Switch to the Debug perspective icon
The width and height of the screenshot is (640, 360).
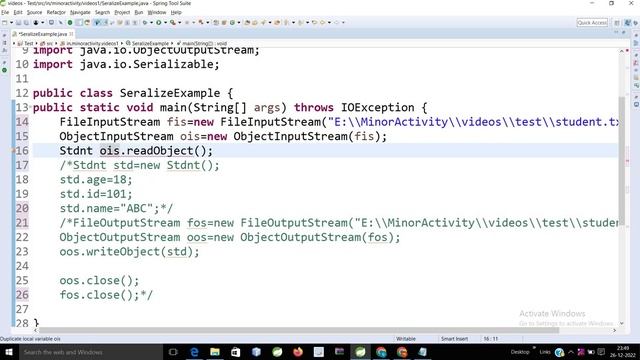click(636, 23)
